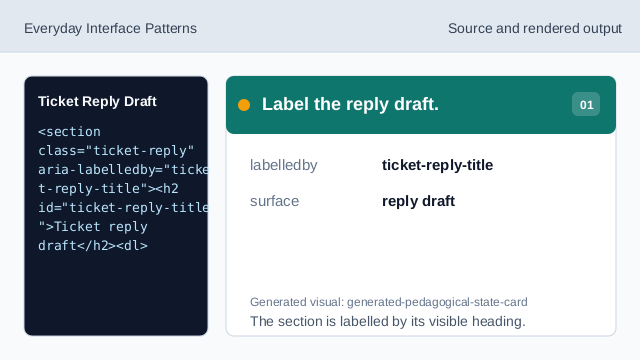This screenshot has width=640, height=360.
Task: Click the 01 step badge
Action: click(586, 104)
